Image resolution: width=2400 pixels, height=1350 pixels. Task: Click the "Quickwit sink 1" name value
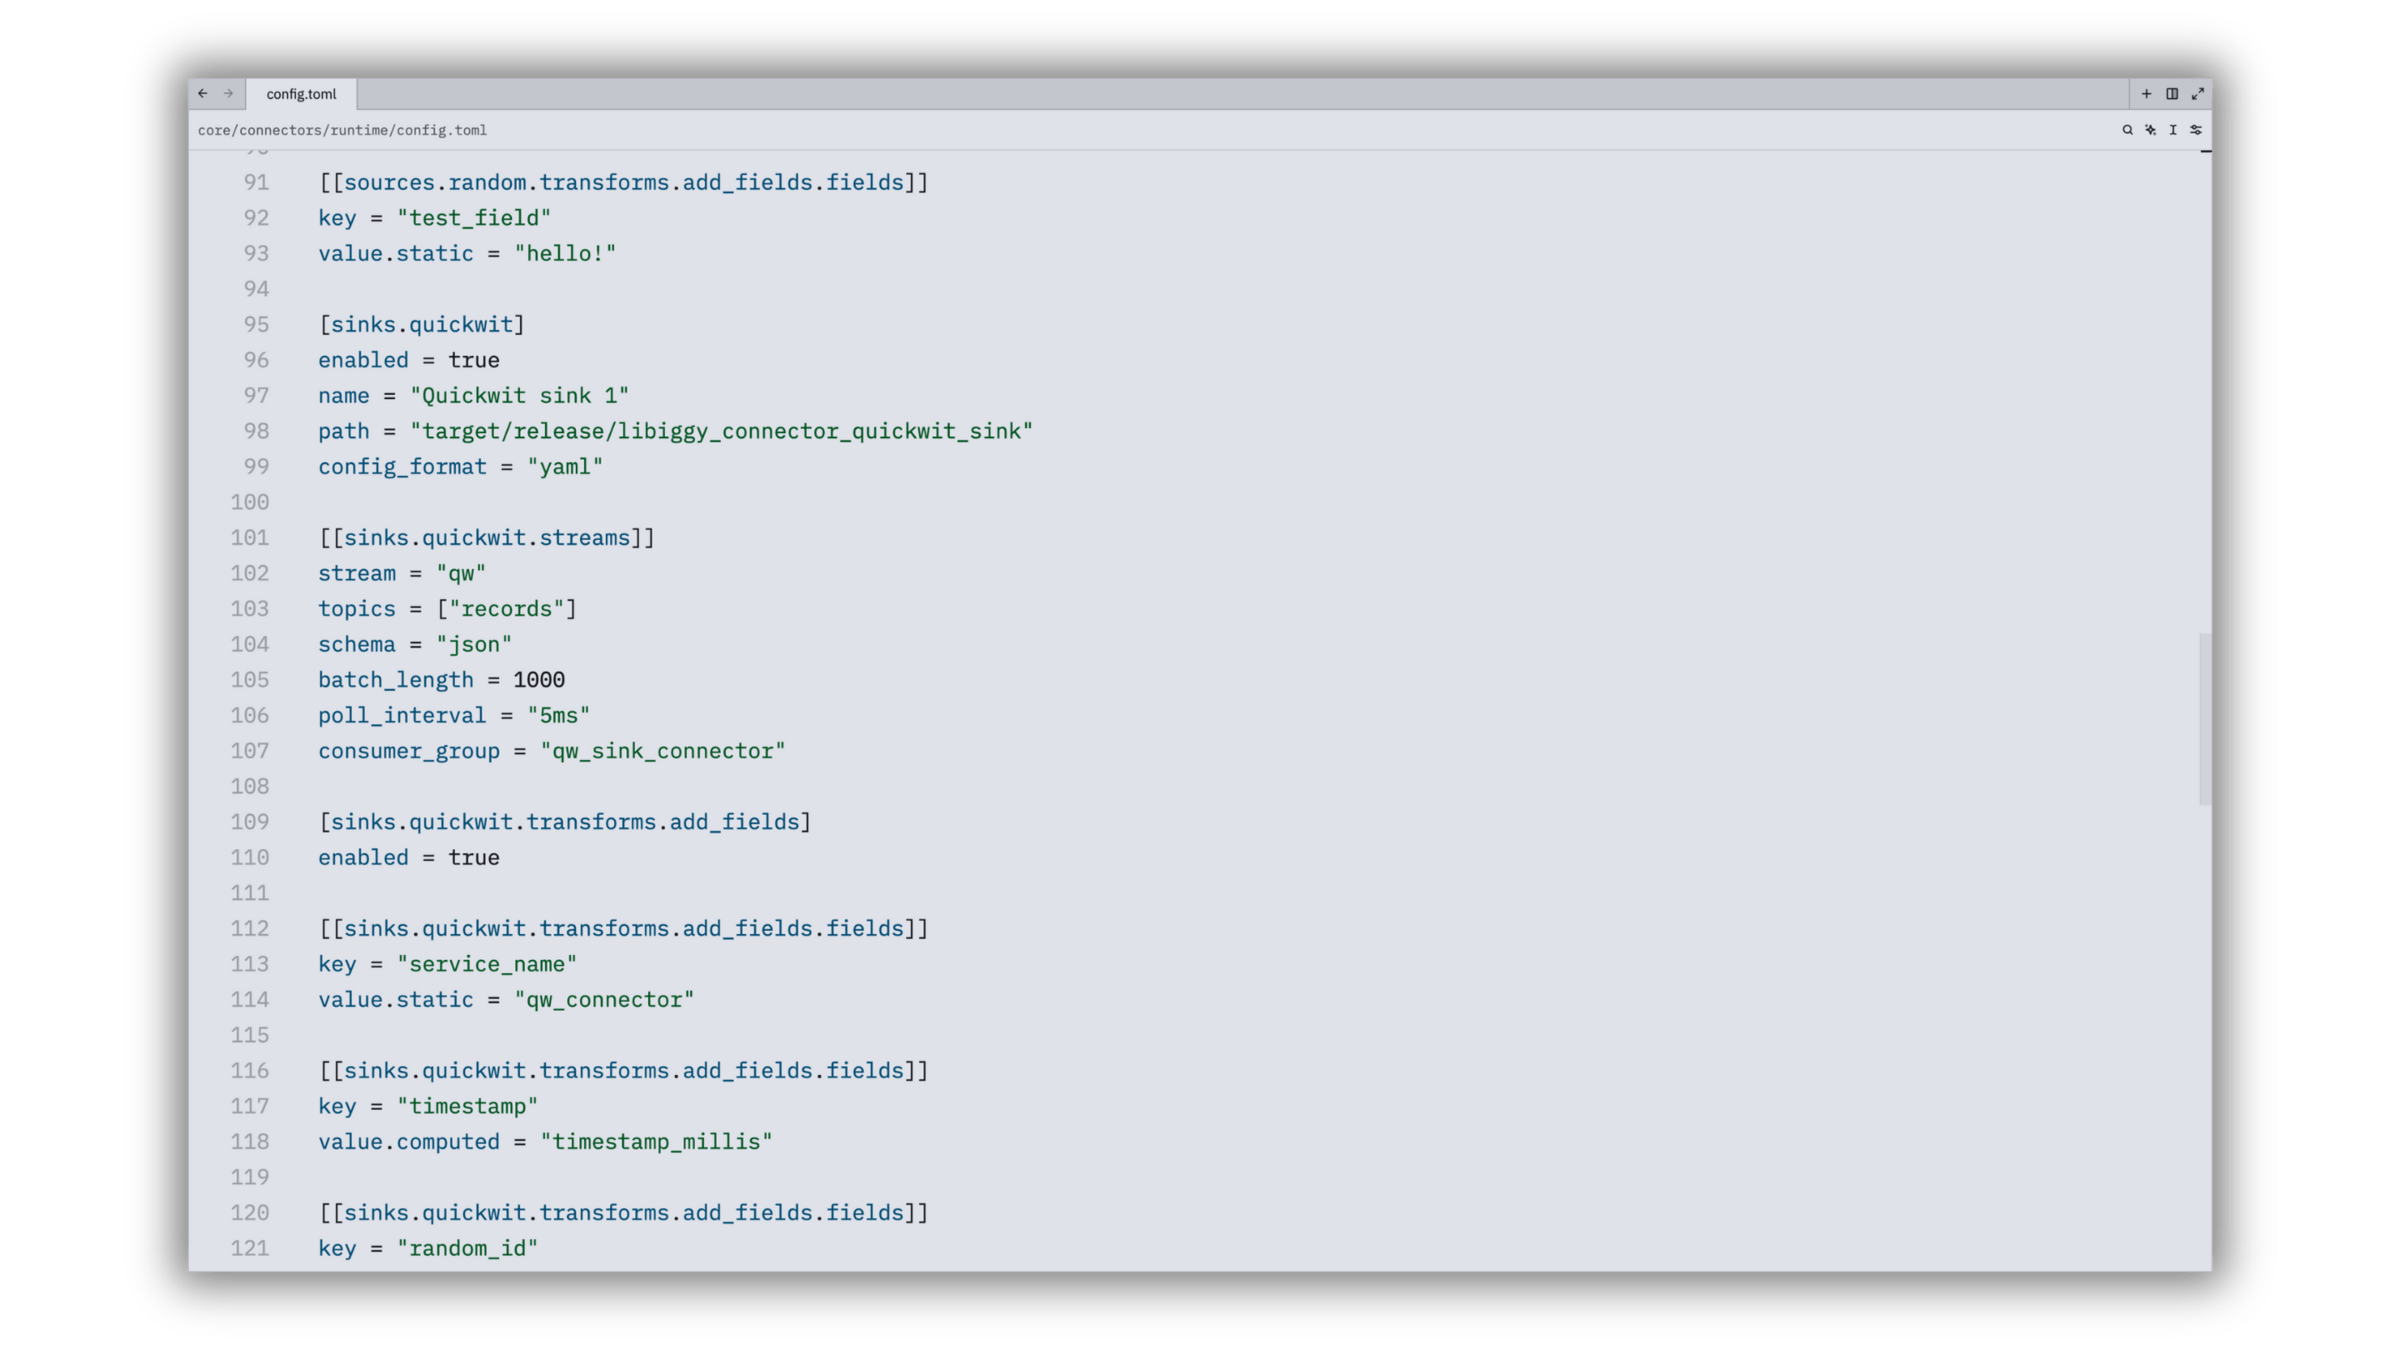[x=520, y=396]
